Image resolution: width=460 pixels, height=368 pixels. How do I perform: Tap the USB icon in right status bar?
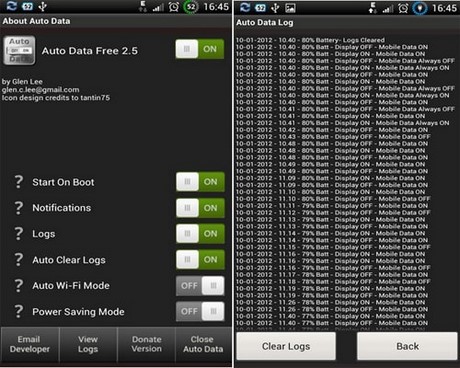(275, 8)
